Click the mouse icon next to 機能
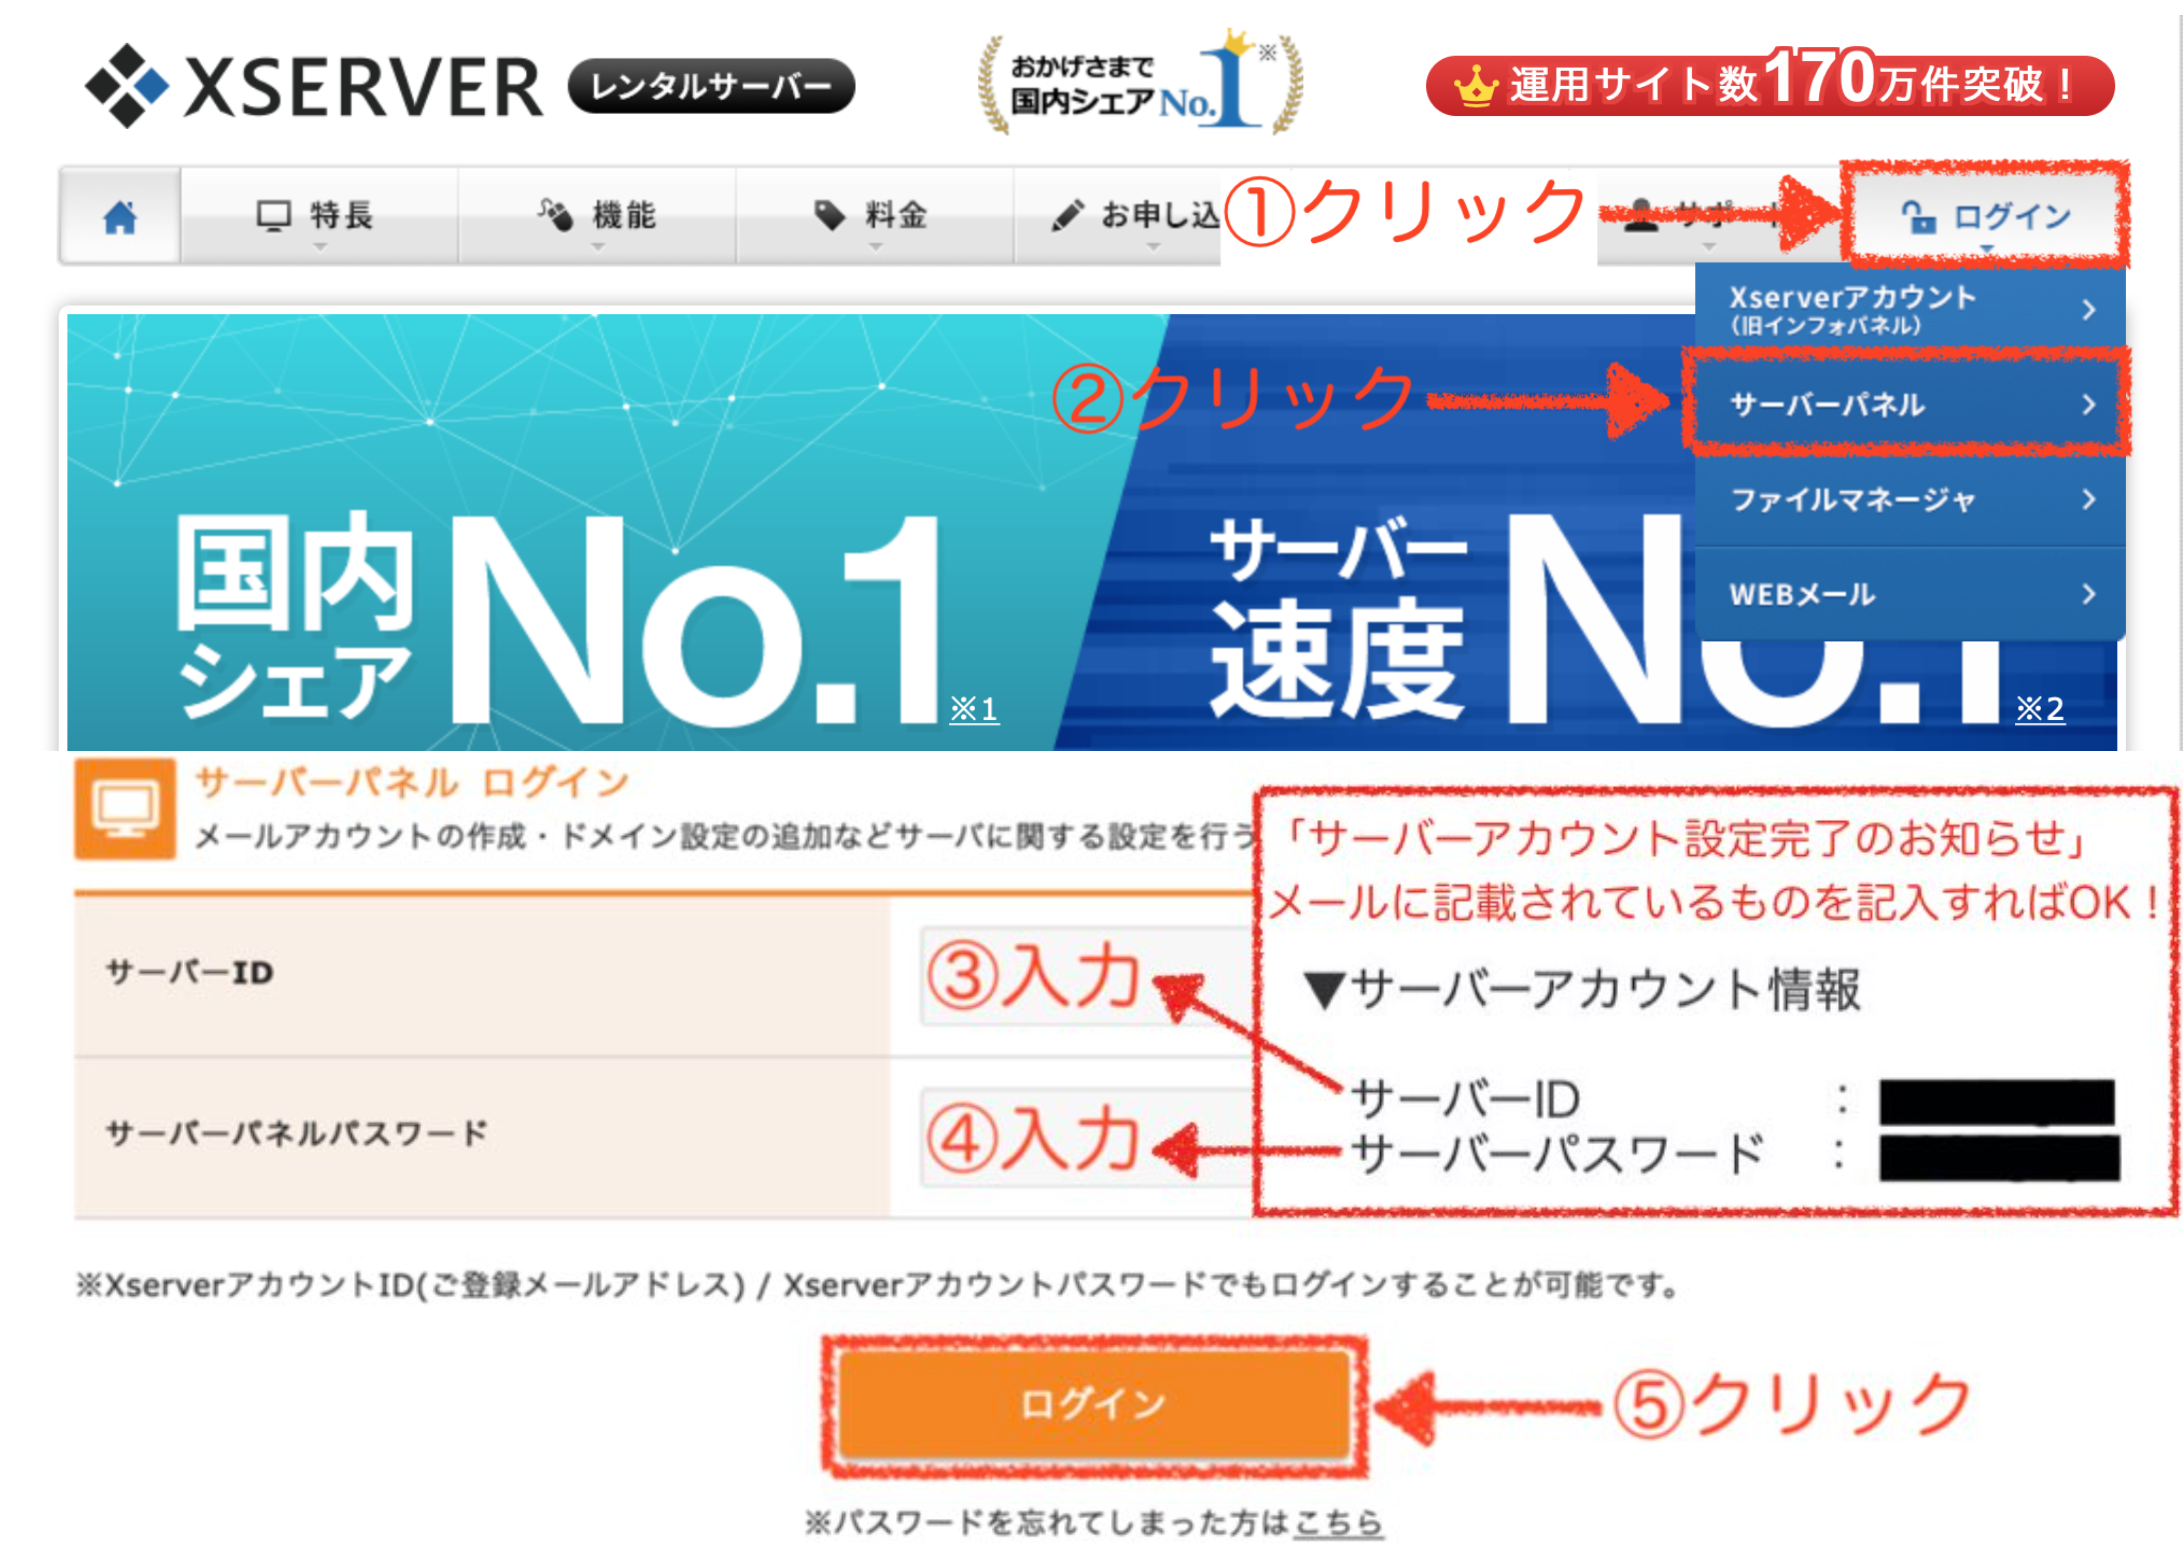Image resolution: width=2183 pixels, height=1555 pixels. [x=555, y=214]
